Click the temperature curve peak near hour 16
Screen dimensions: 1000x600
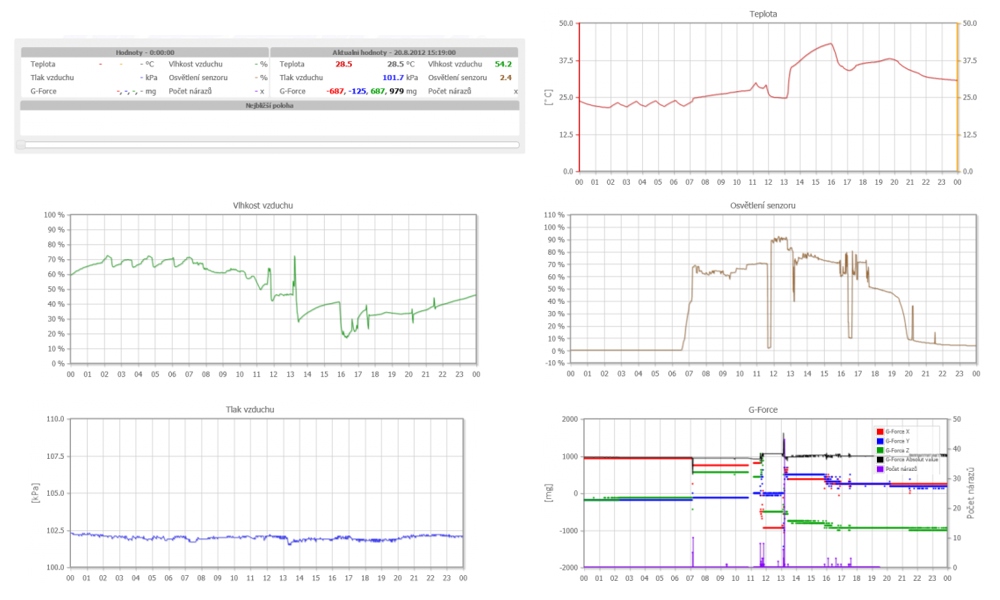point(830,44)
